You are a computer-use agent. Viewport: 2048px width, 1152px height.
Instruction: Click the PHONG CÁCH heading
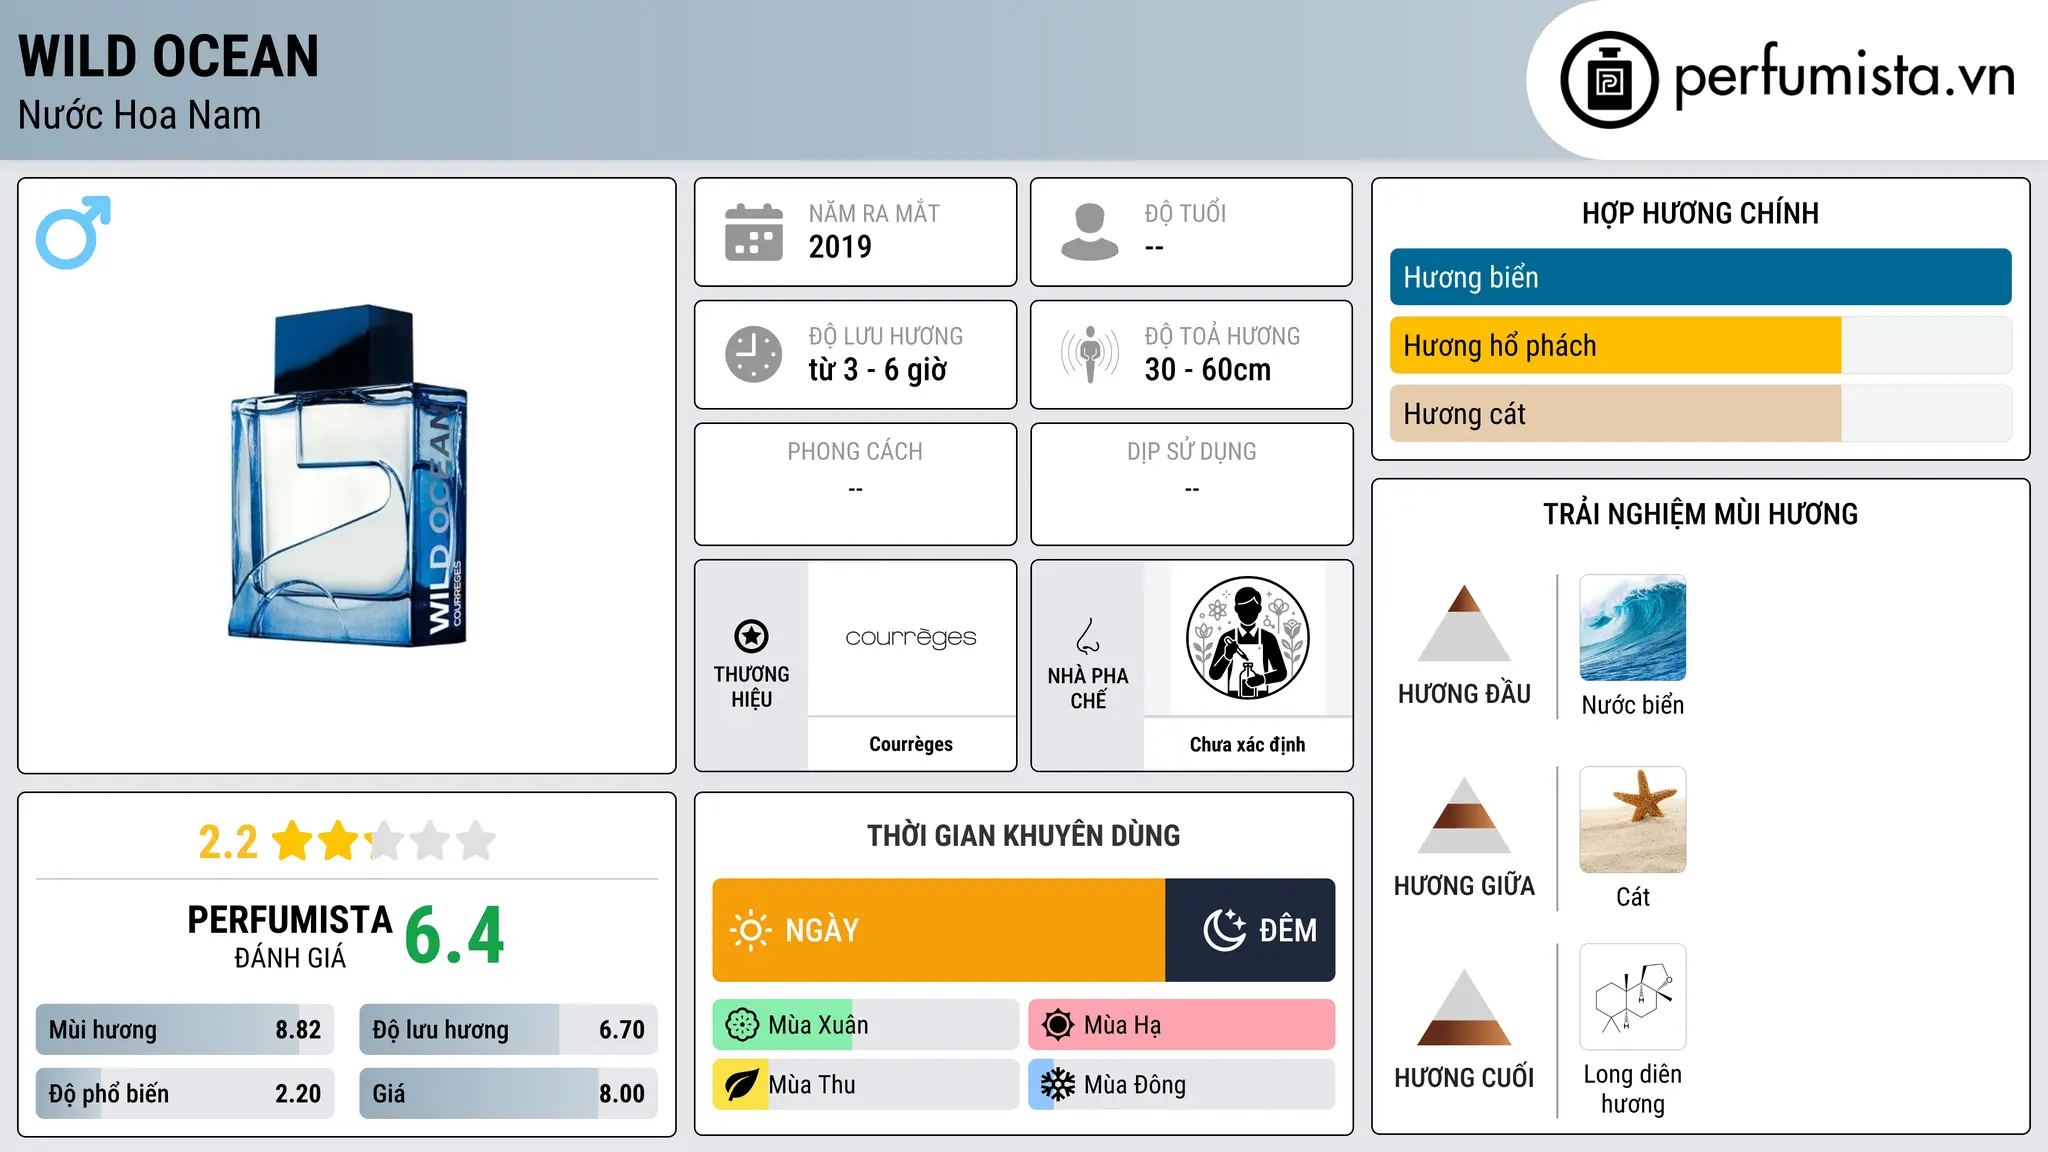[x=855, y=452]
